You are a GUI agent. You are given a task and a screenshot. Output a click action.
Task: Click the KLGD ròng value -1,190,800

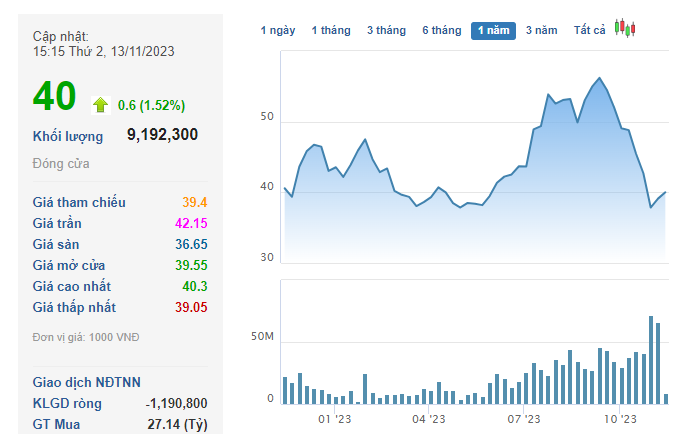tap(176, 402)
